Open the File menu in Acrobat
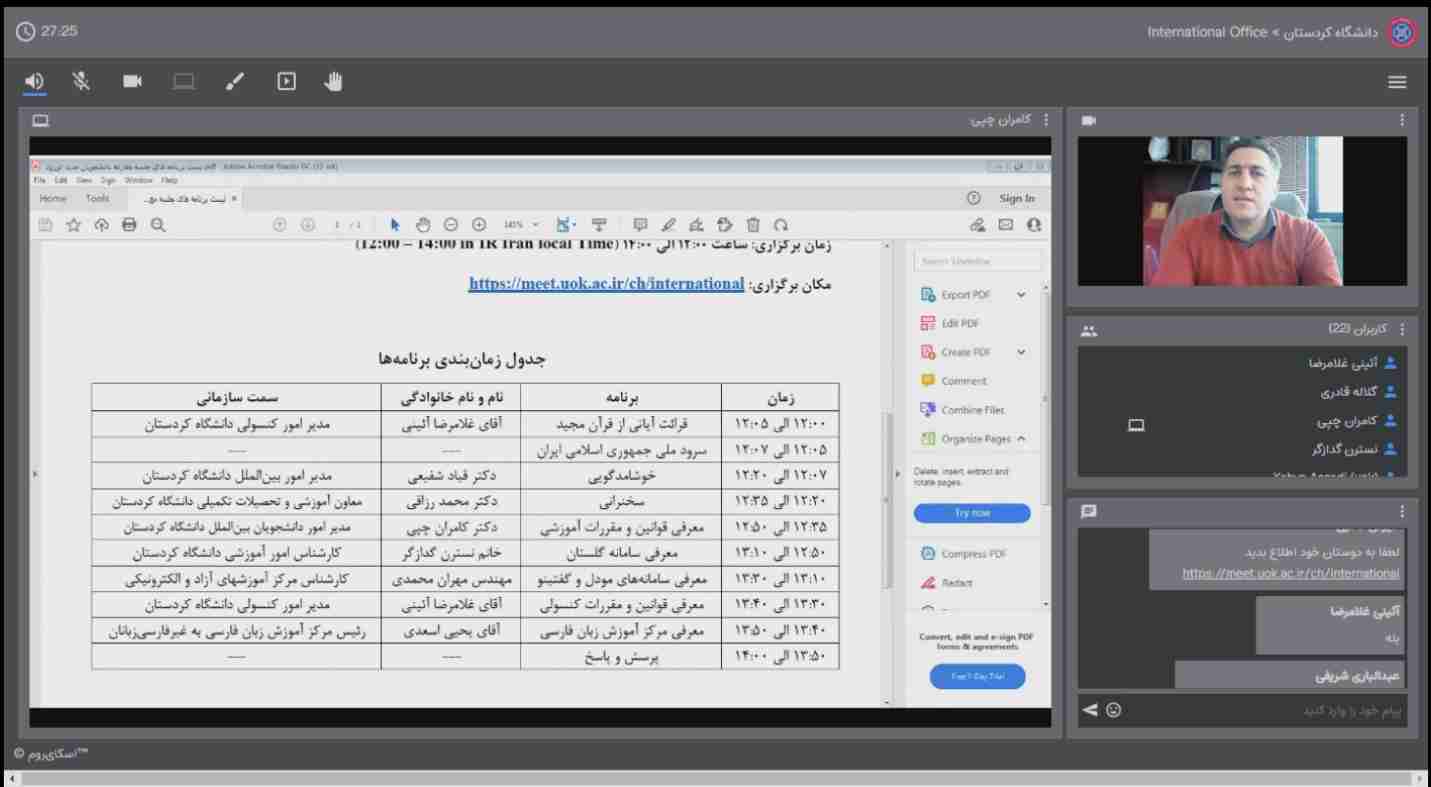 click(41, 181)
